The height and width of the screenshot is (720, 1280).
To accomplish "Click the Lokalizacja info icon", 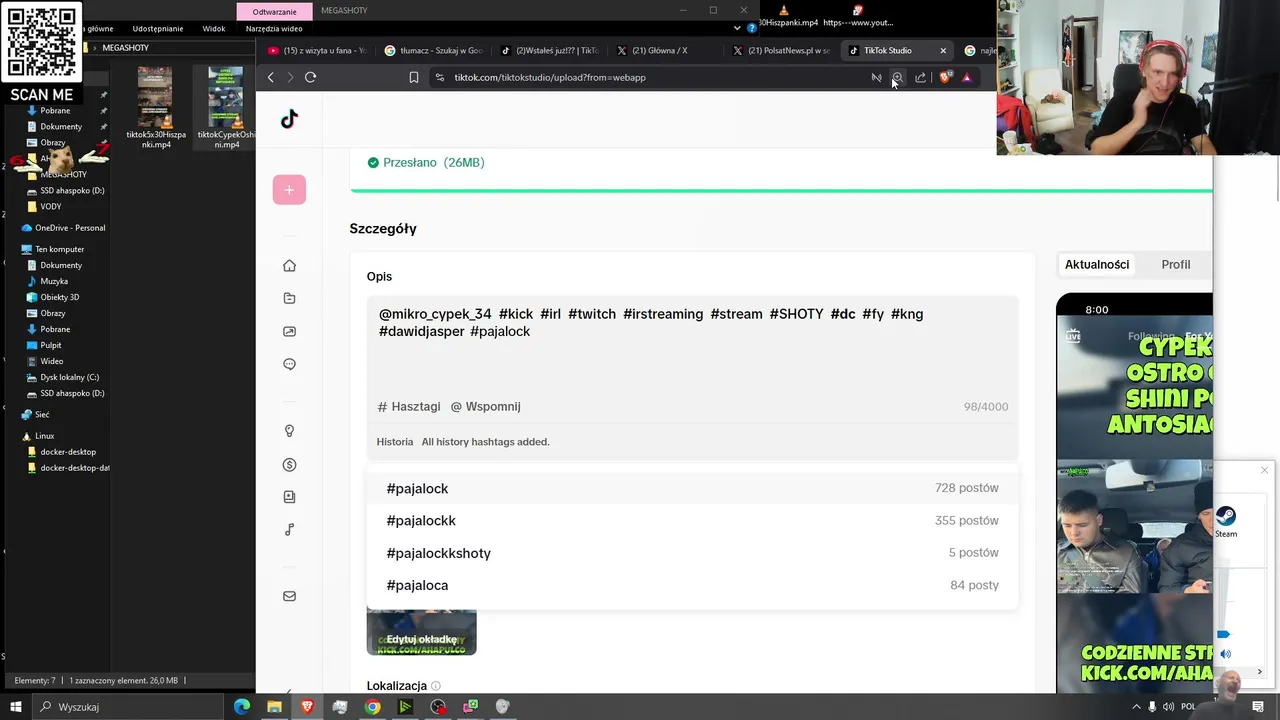I will click(x=435, y=686).
